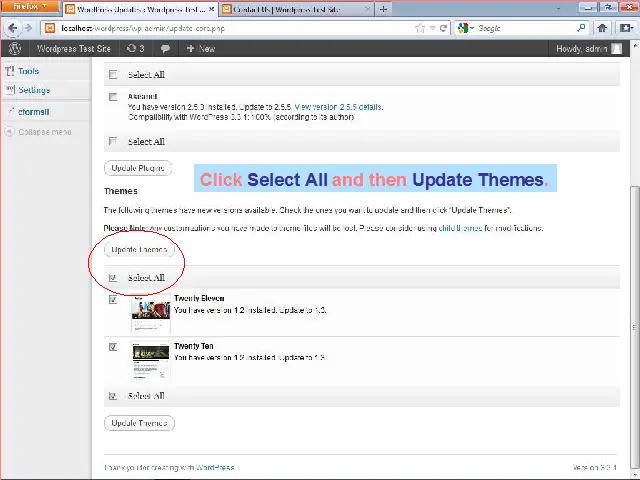Click the WordPress logo in admin bar
Viewport: 640px width, 480px height.
coord(14,48)
